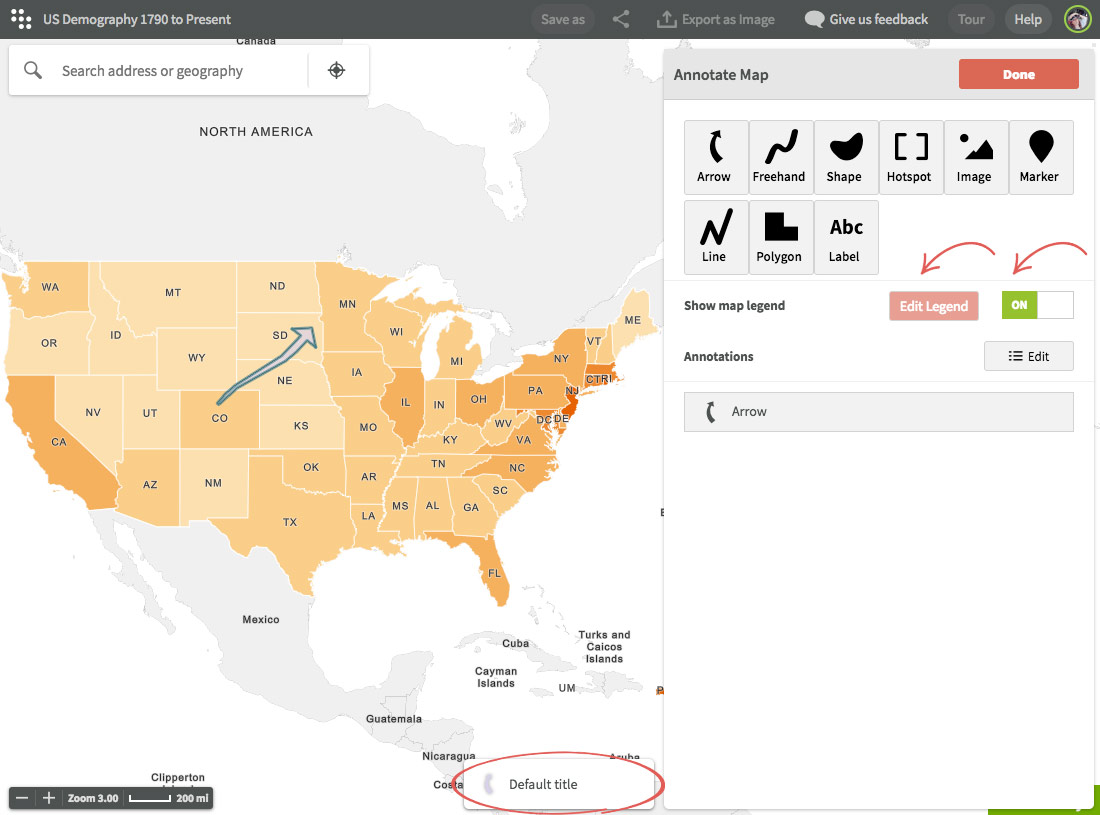Screen dimensions: 1100x815
Task: Click the map title US Demography 1790 to Present
Action: pyautogui.click(x=137, y=20)
